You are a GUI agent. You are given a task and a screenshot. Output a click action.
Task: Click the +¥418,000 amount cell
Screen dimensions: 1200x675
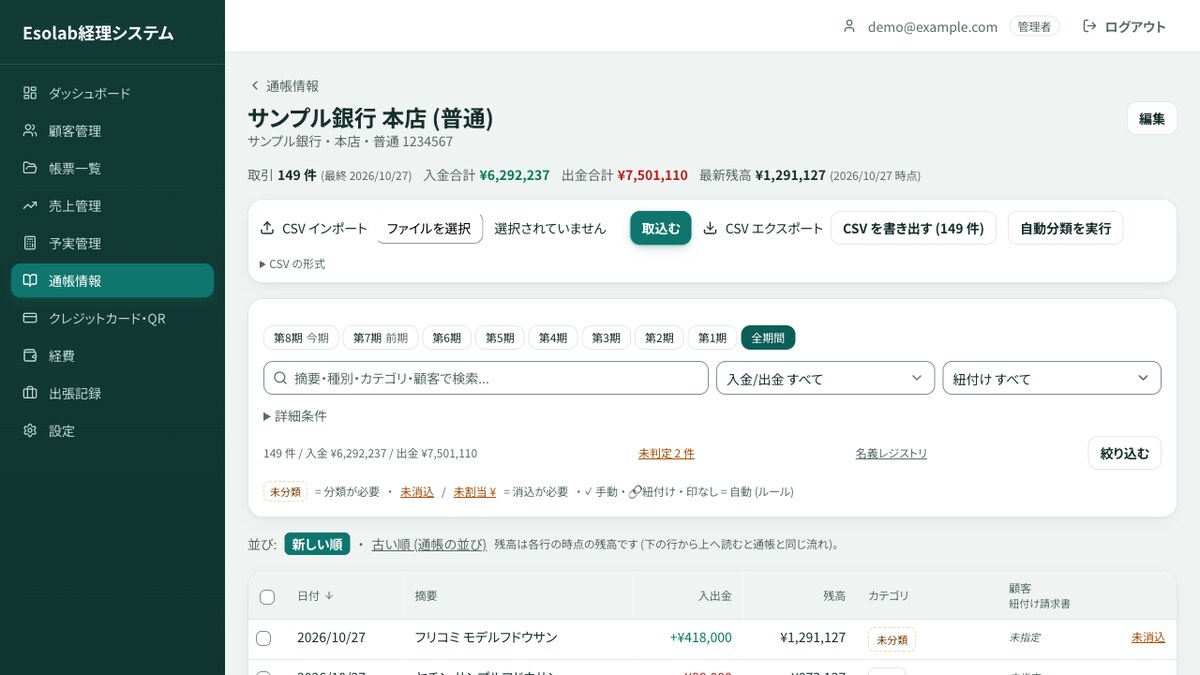[701, 637]
